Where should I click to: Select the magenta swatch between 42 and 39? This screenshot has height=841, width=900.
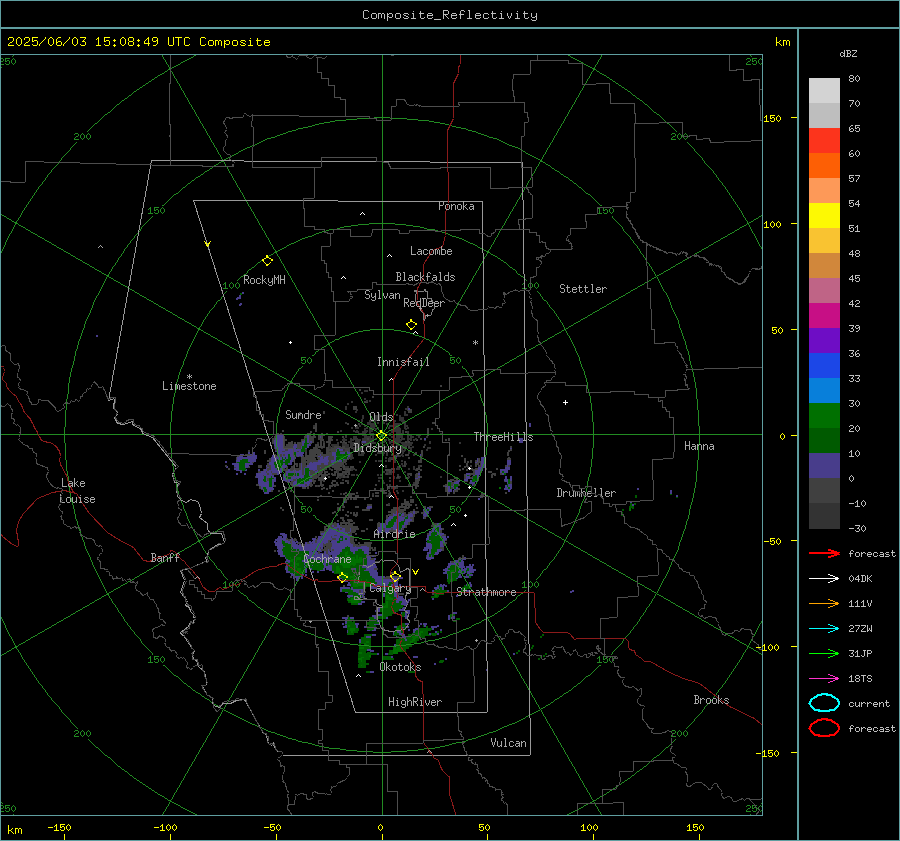(824, 316)
